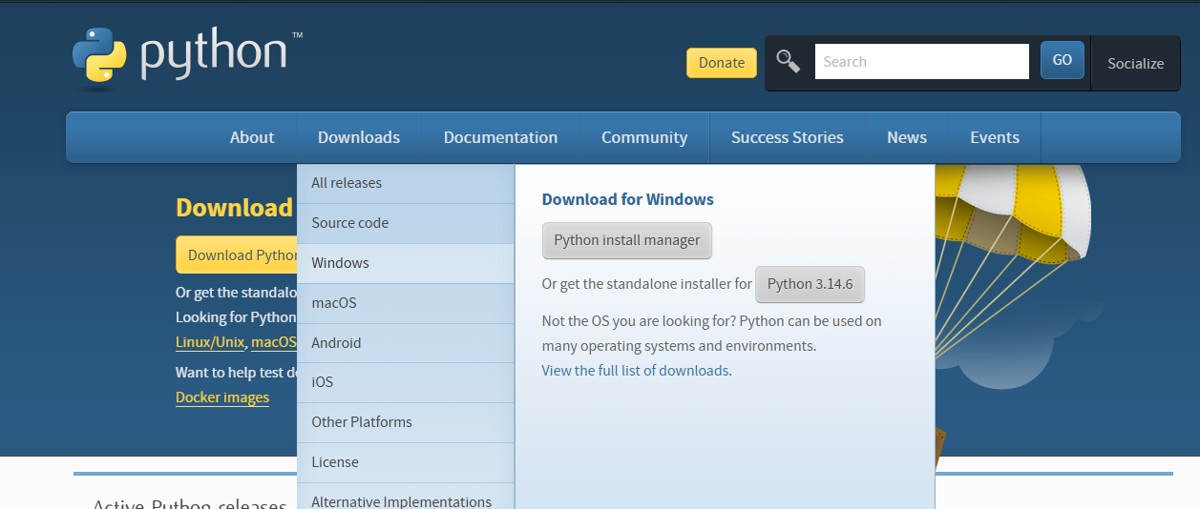The height and width of the screenshot is (509, 1200).
Task: Expand the Community menu
Action: click(644, 137)
